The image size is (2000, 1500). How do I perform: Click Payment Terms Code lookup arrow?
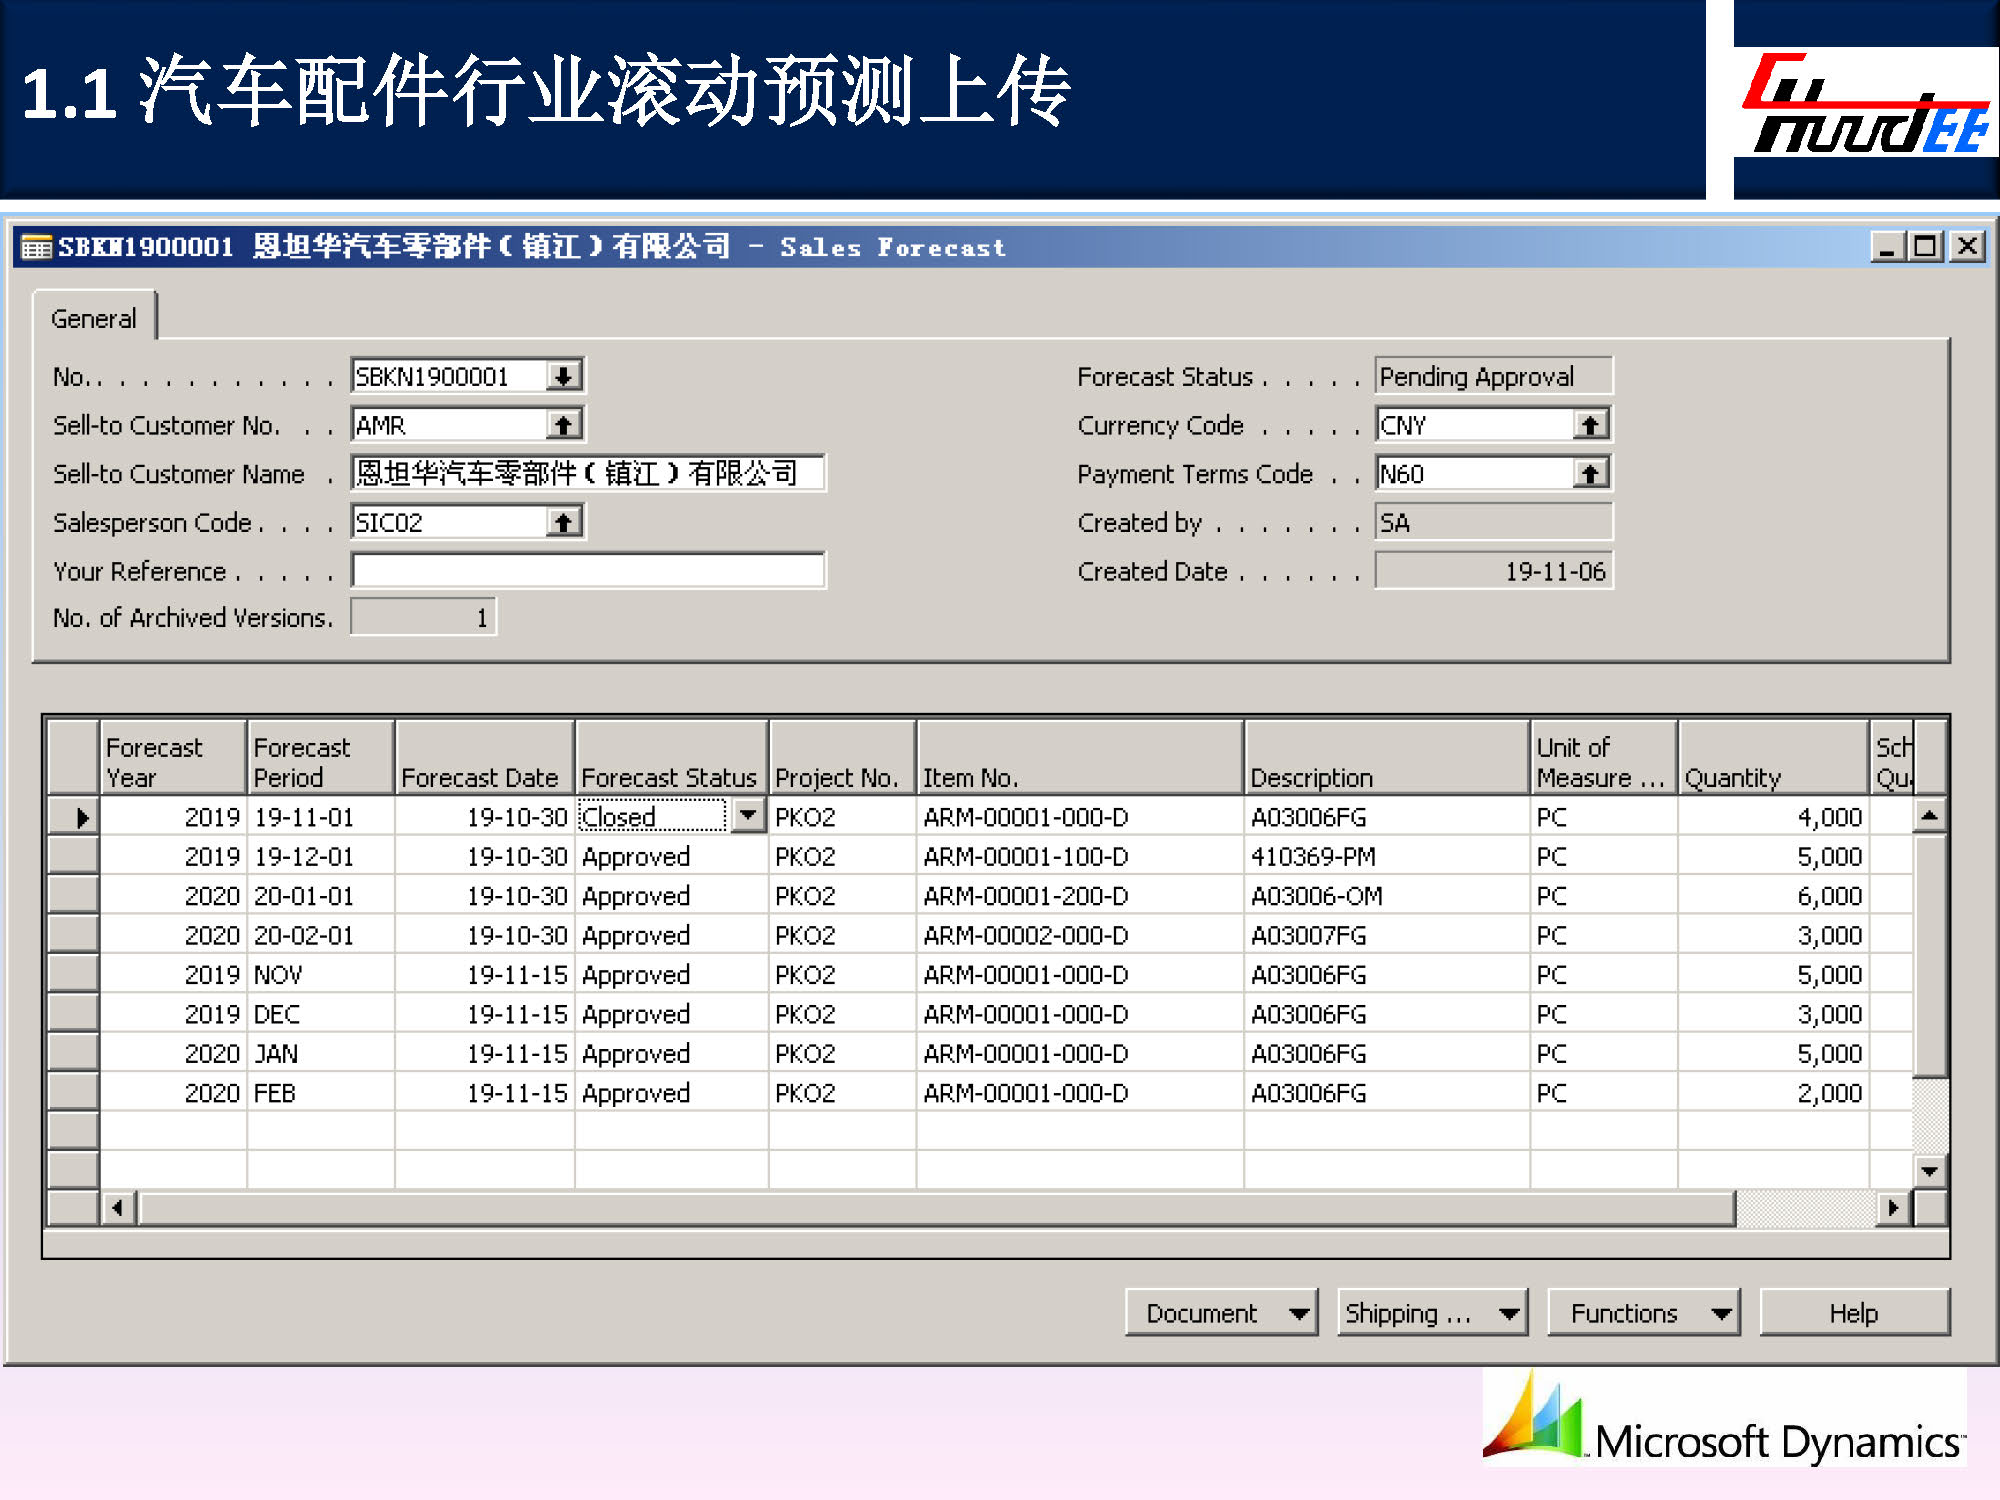1590,474
